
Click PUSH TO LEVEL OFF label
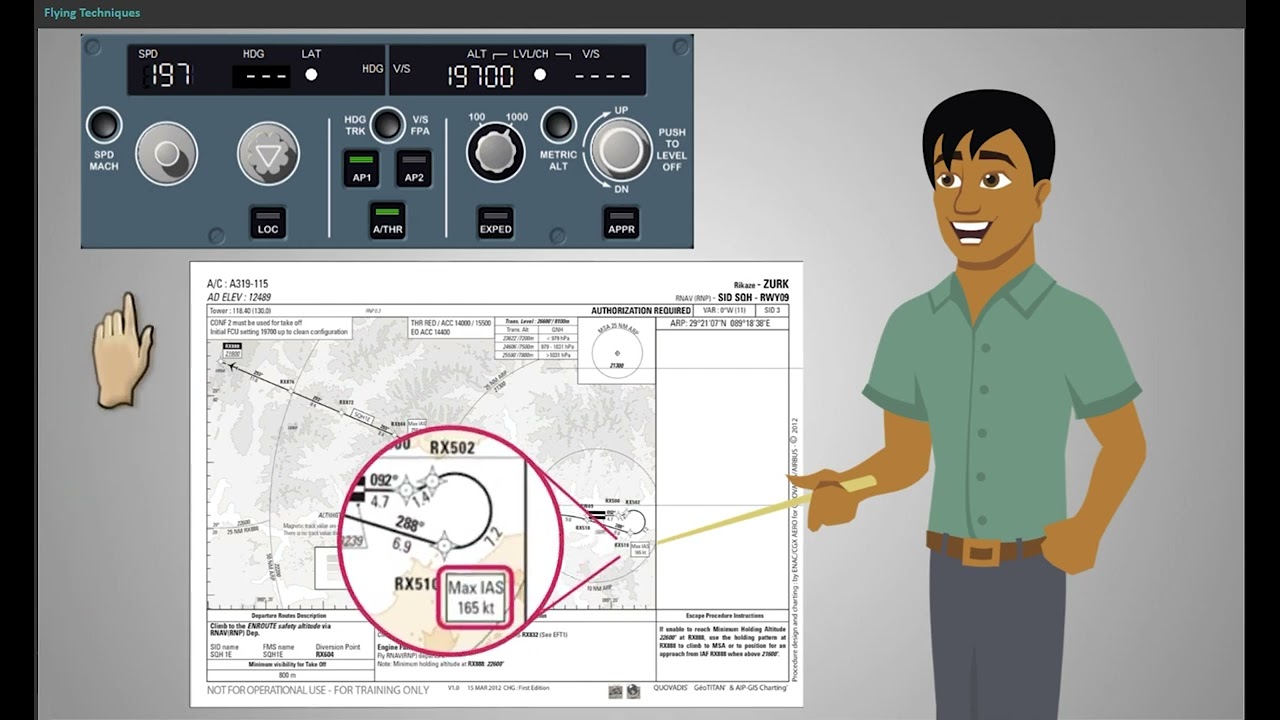[x=671, y=150]
